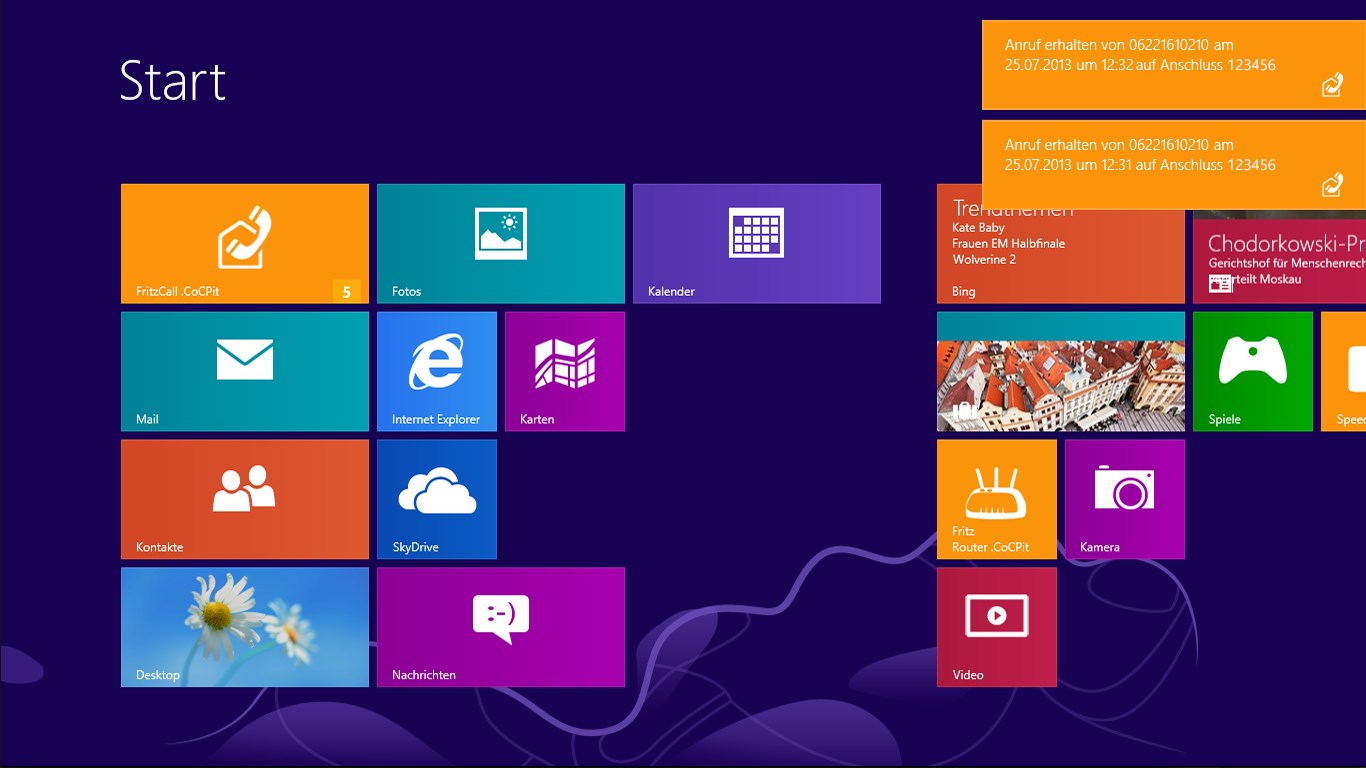Viewport: 1366px width, 768px height.
Task: Click phone icon in the 12:32 notification
Action: point(1332,85)
